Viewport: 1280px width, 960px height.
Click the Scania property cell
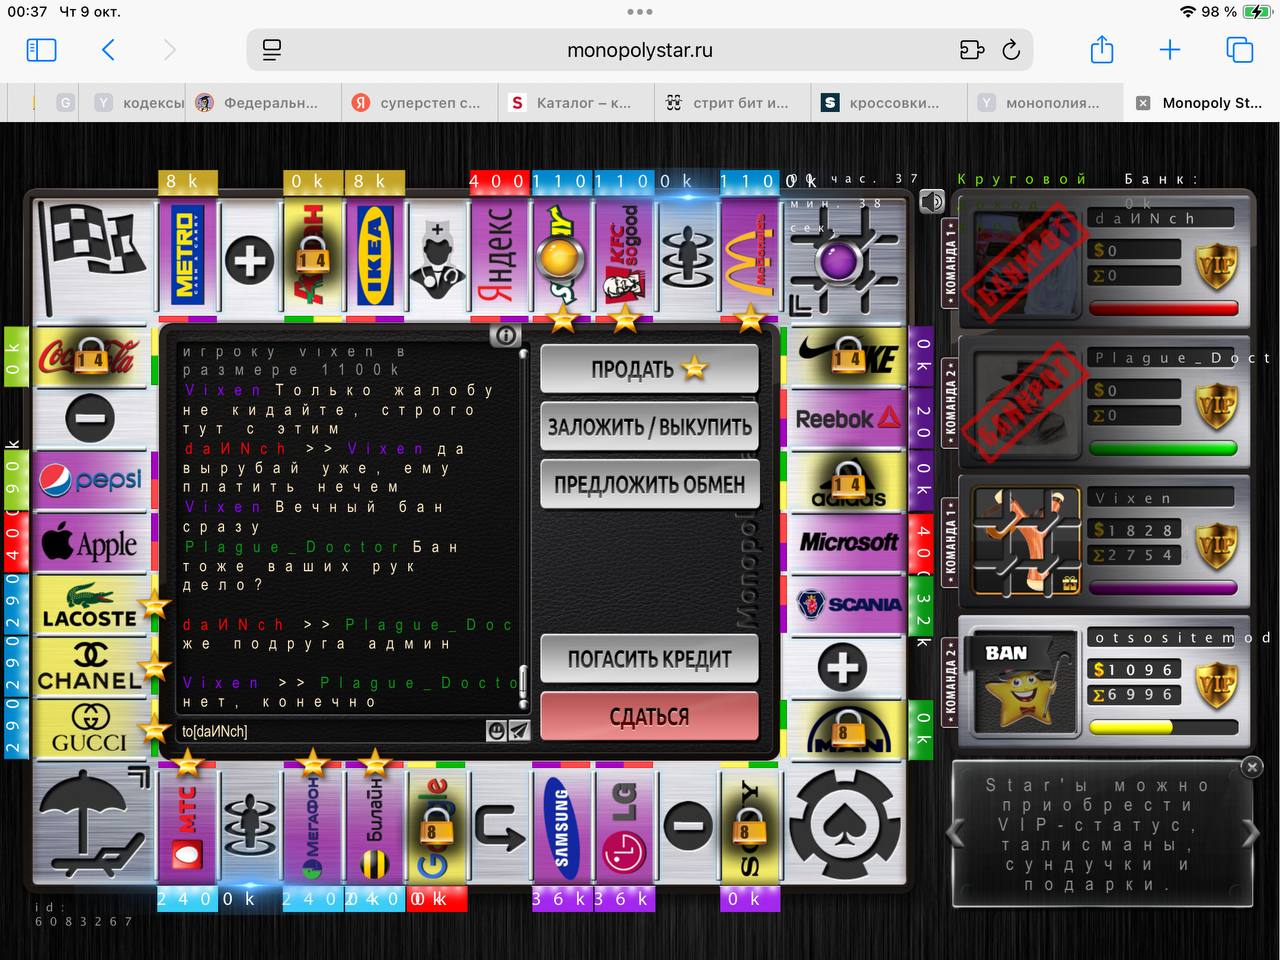click(848, 605)
